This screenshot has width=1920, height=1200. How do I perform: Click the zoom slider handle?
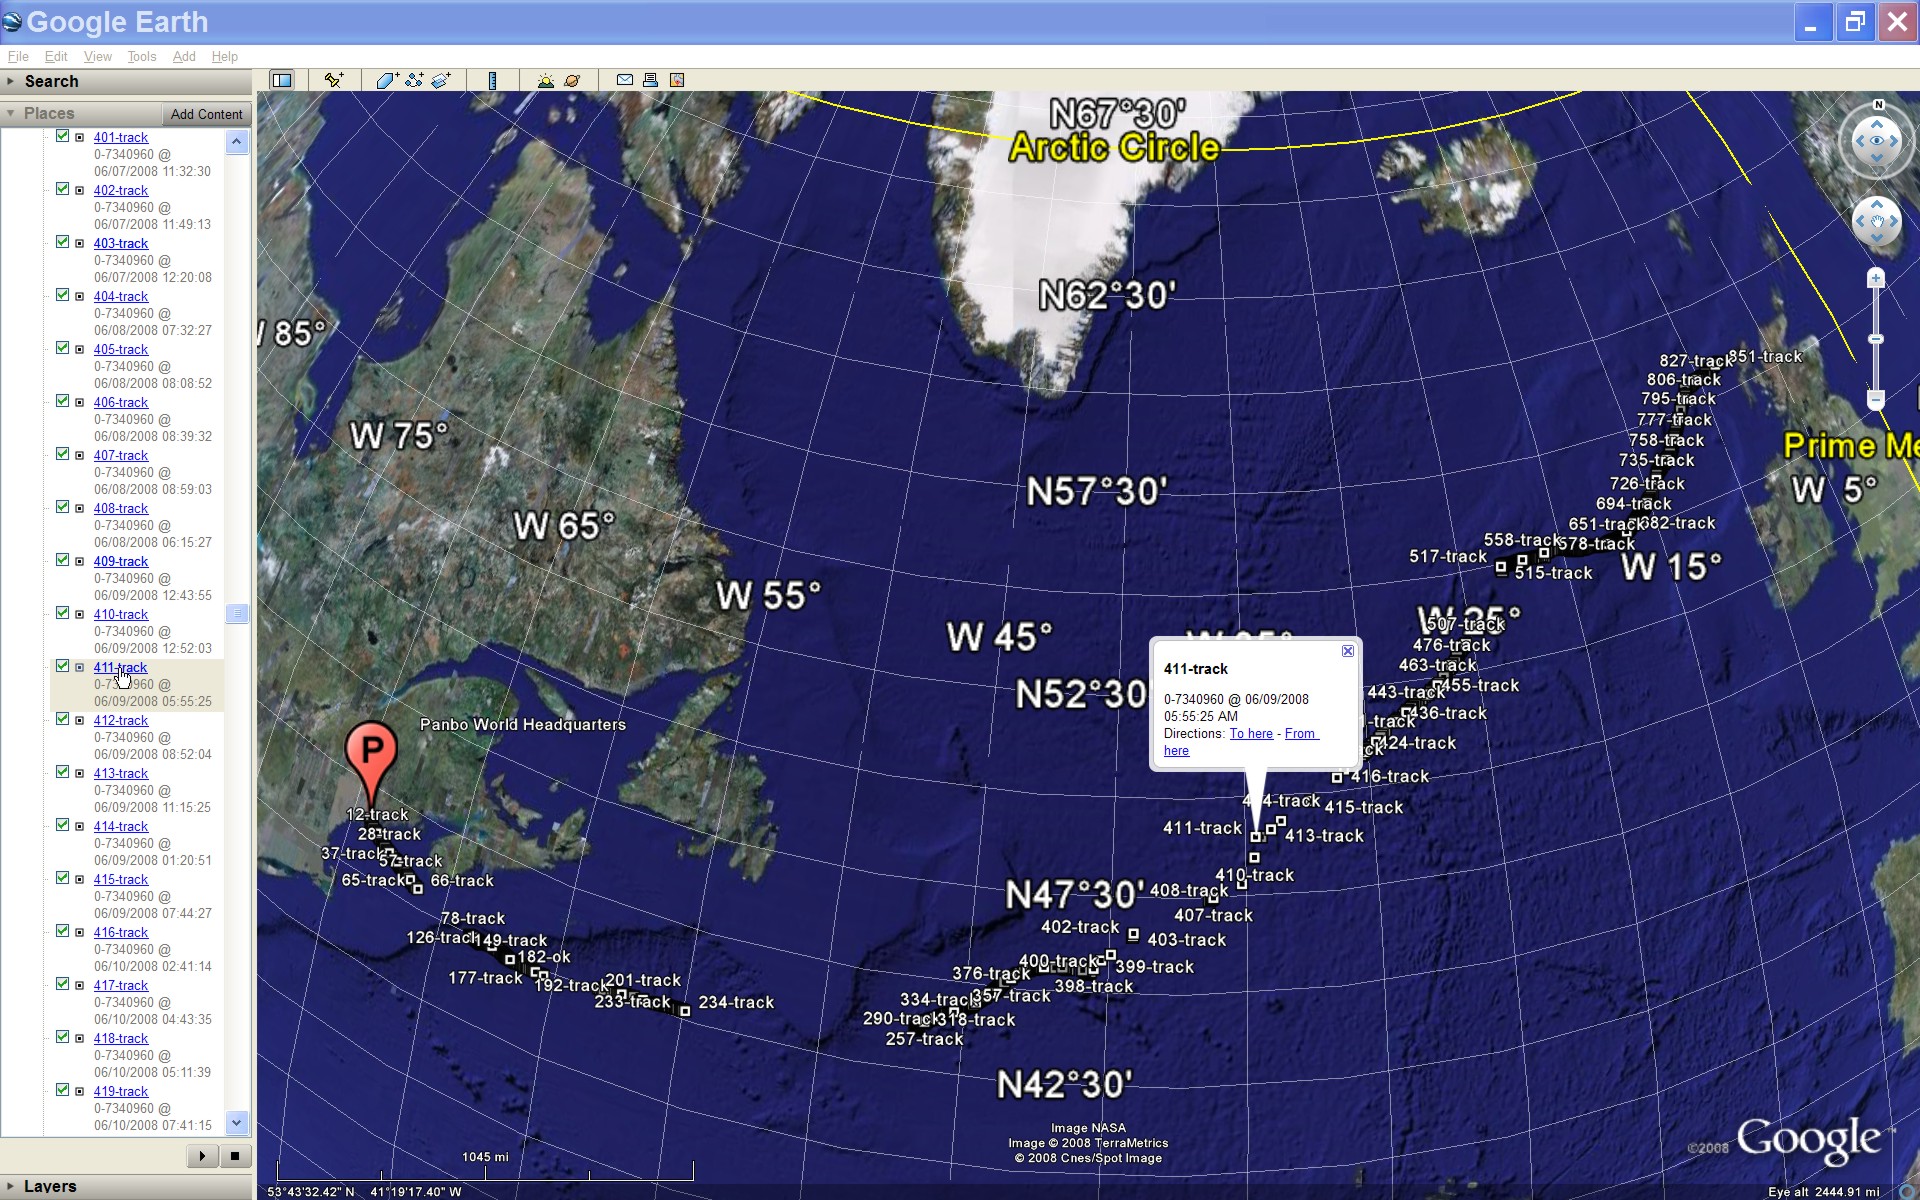(x=1876, y=340)
